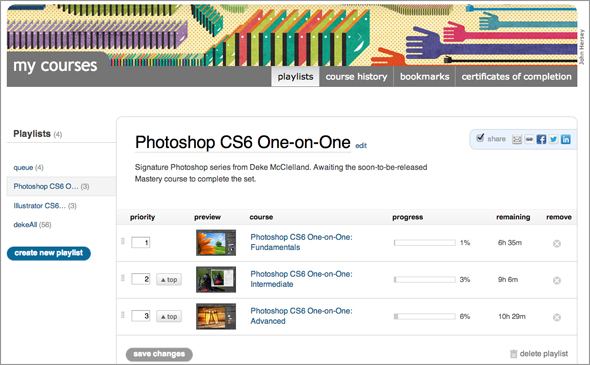This screenshot has width=590, height=365.
Task: Click priority field of Advanced course
Action: tap(141, 316)
